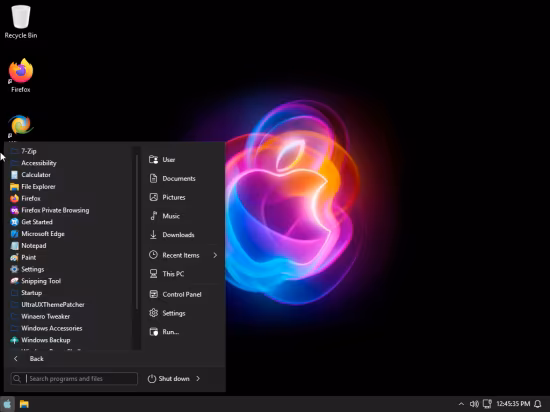Click the Firefox Private Browsing text
Screen dimensions: 550x412
pyautogui.click(x=55, y=210)
